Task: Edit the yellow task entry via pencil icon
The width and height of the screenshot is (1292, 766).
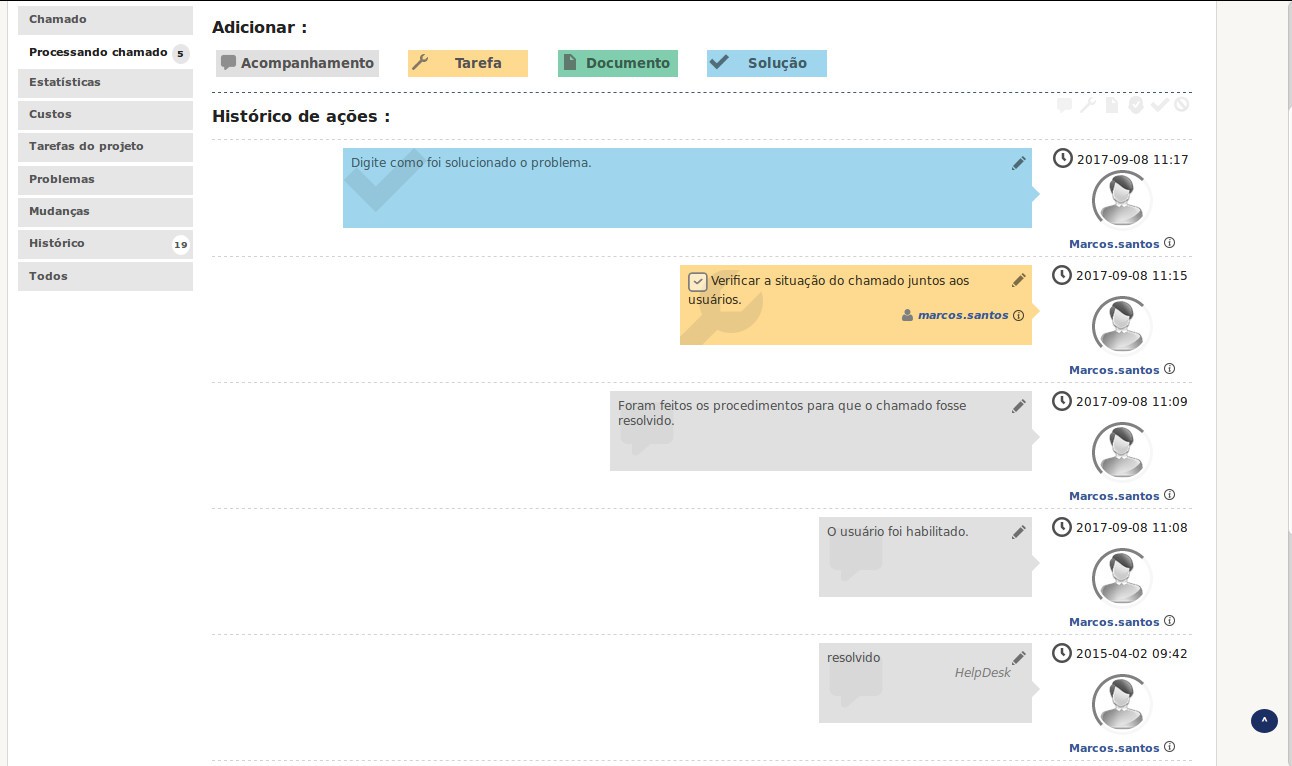Action: [x=1018, y=281]
